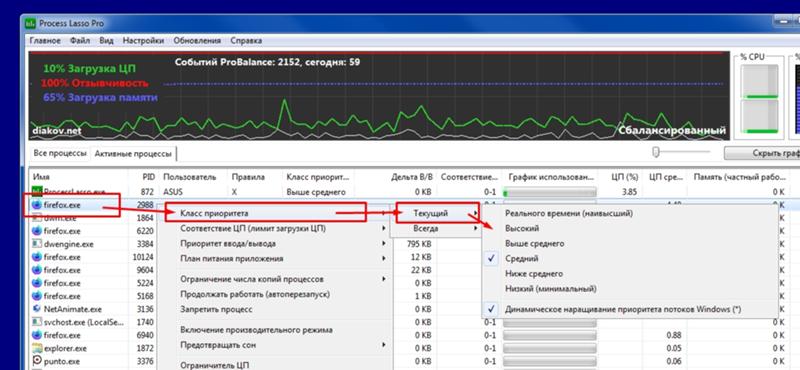Click the firefox.exe icon with PID 10124
Image resolution: width=800 pixels, height=370 pixels.
tap(37, 257)
